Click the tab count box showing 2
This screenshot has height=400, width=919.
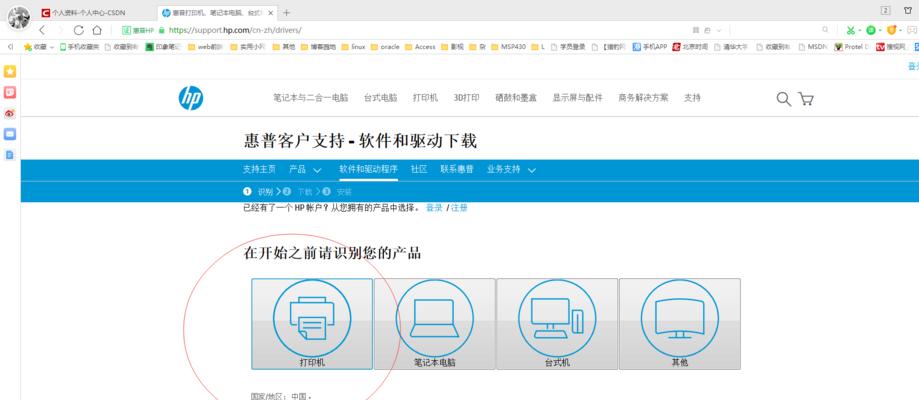tap(886, 10)
